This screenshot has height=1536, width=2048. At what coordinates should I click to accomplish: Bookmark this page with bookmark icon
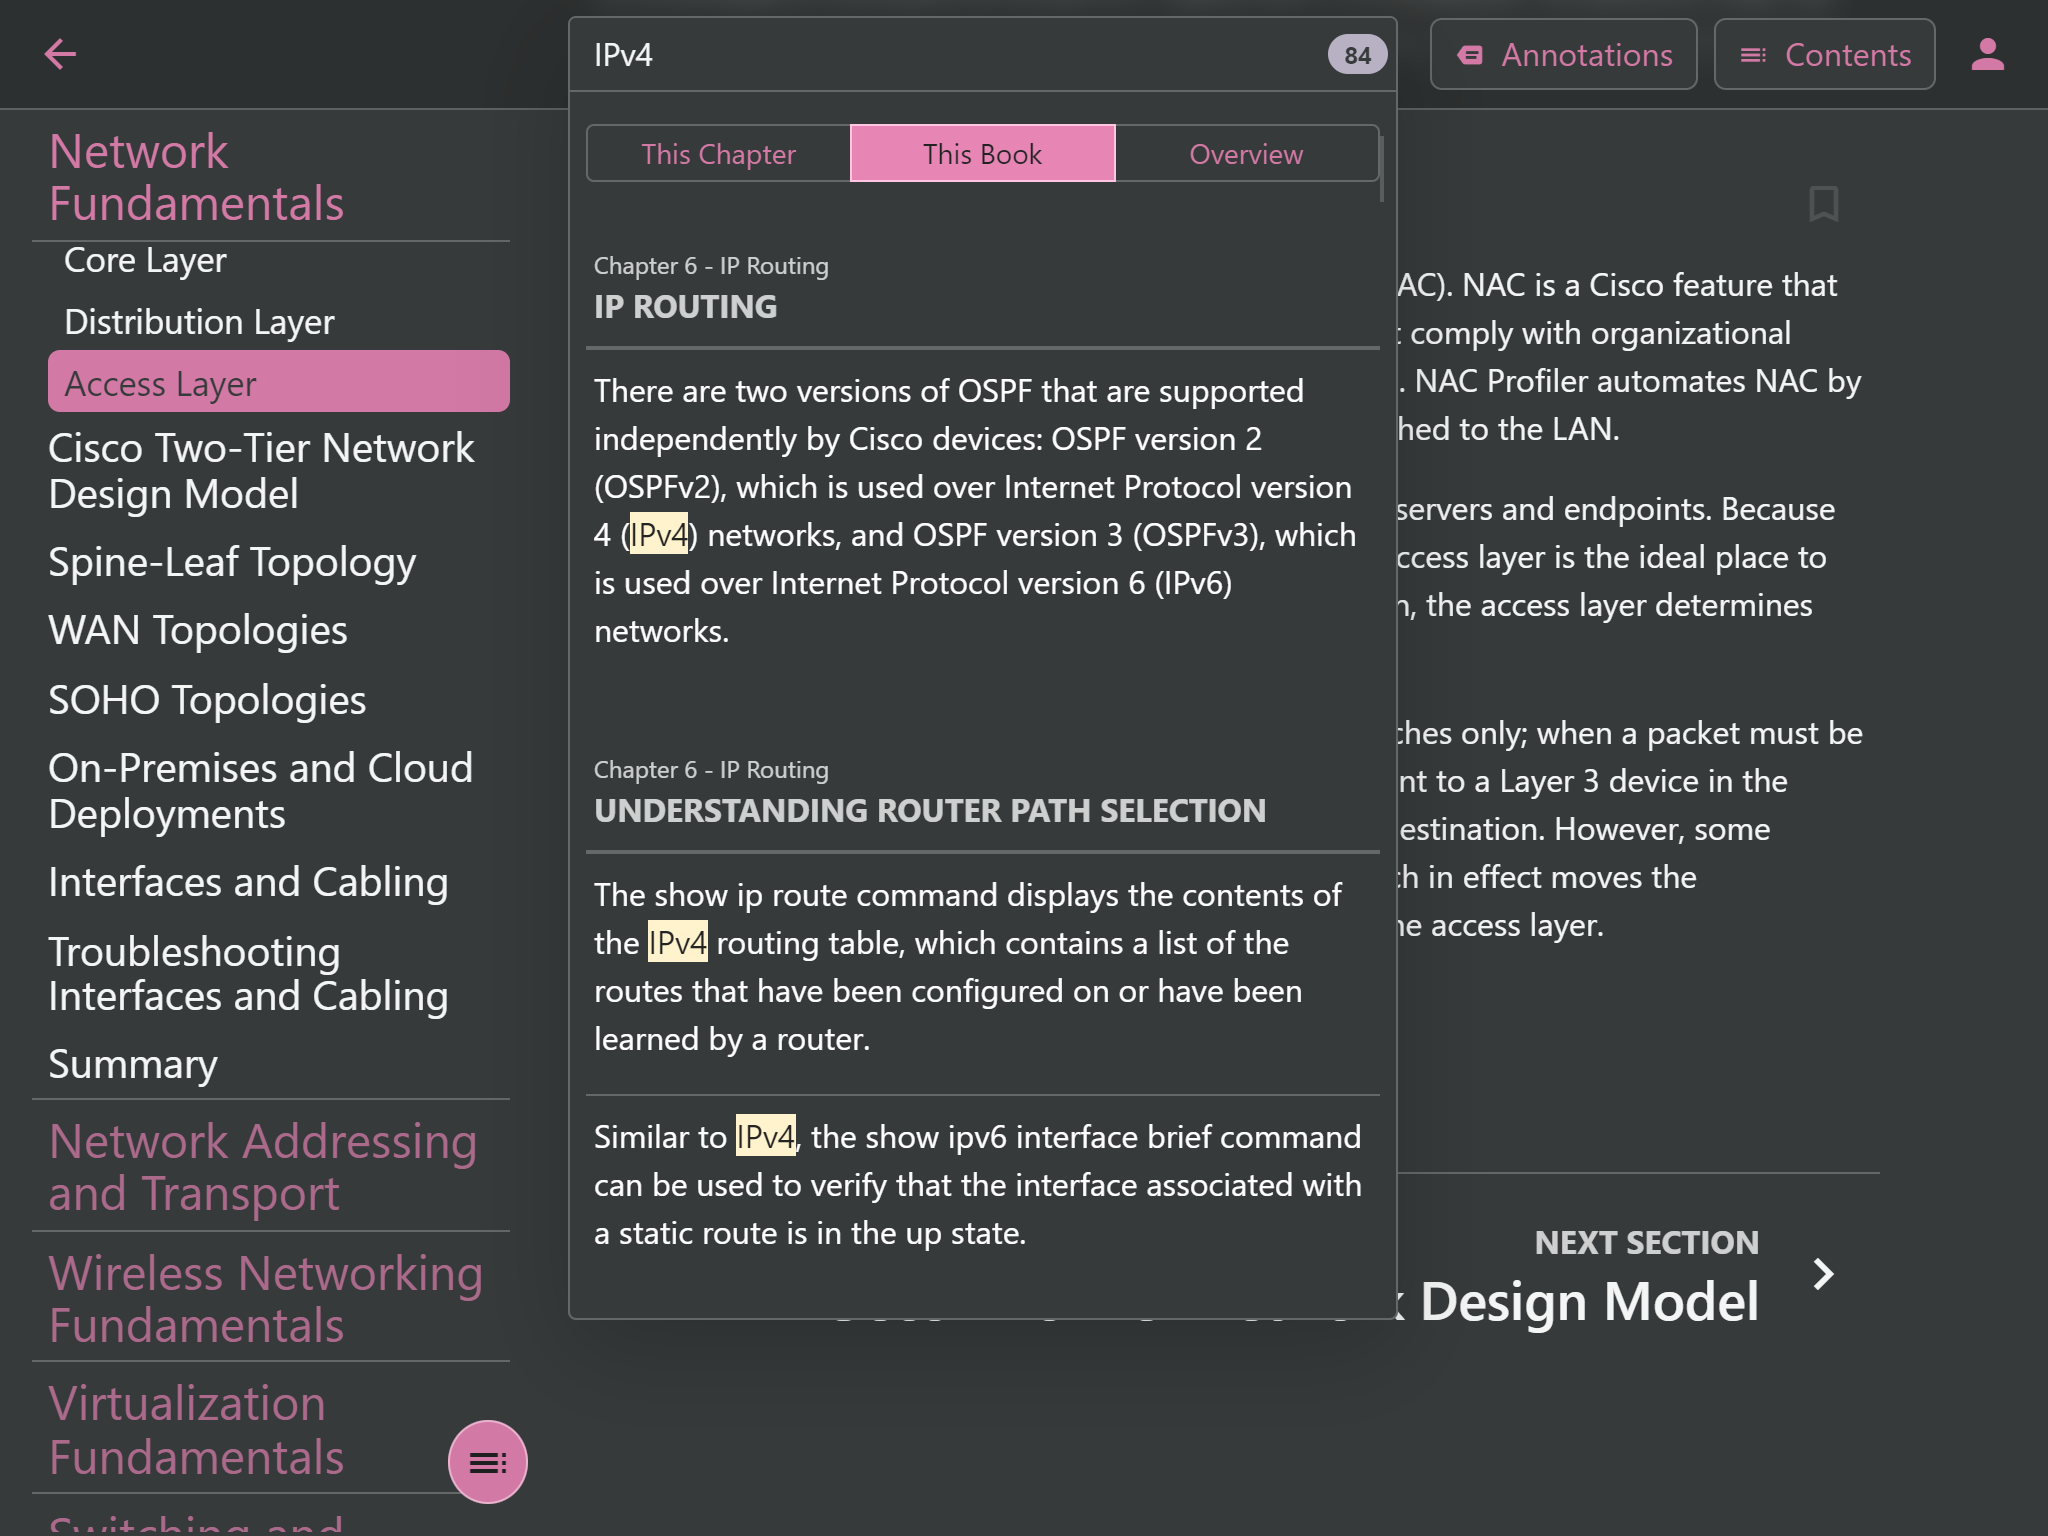click(1823, 204)
